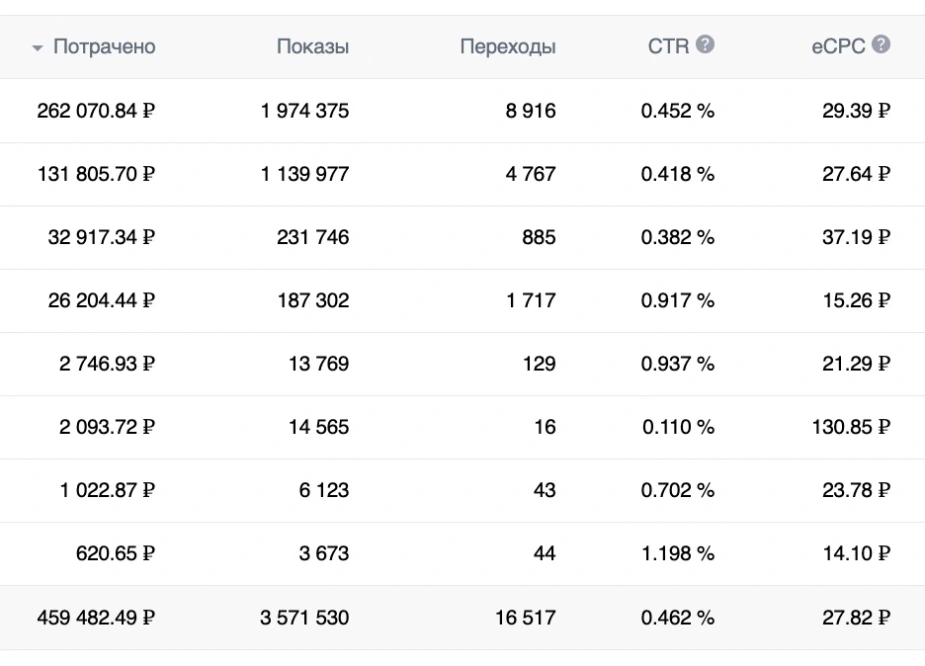Click the 231 746 impressions cell
The width and height of the screenshot is (925, 666).
[x=313, y=237]
